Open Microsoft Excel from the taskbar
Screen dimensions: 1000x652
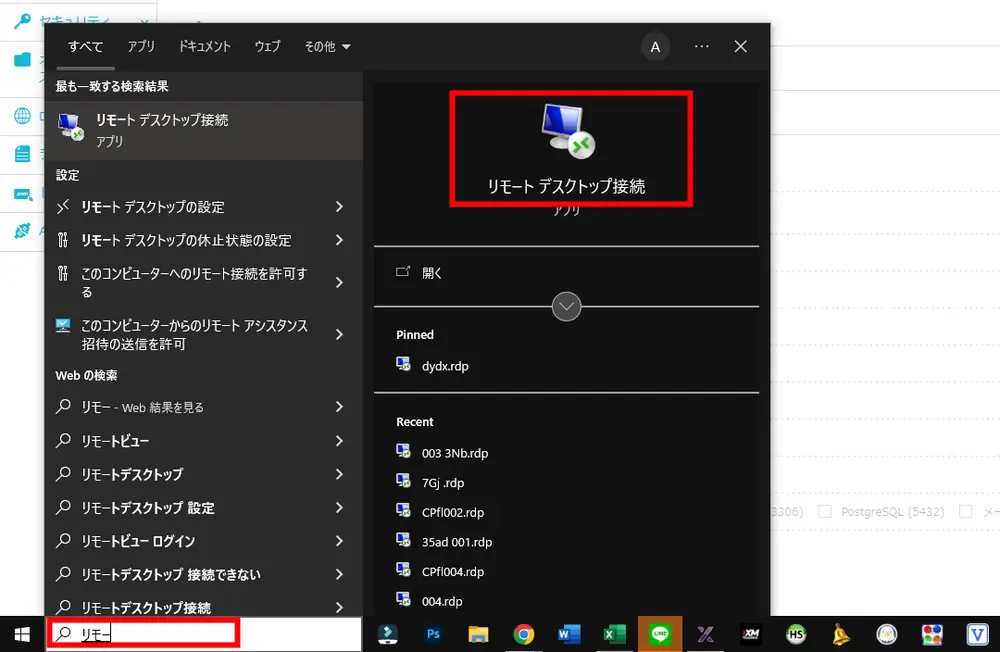(x=613, y=633)
